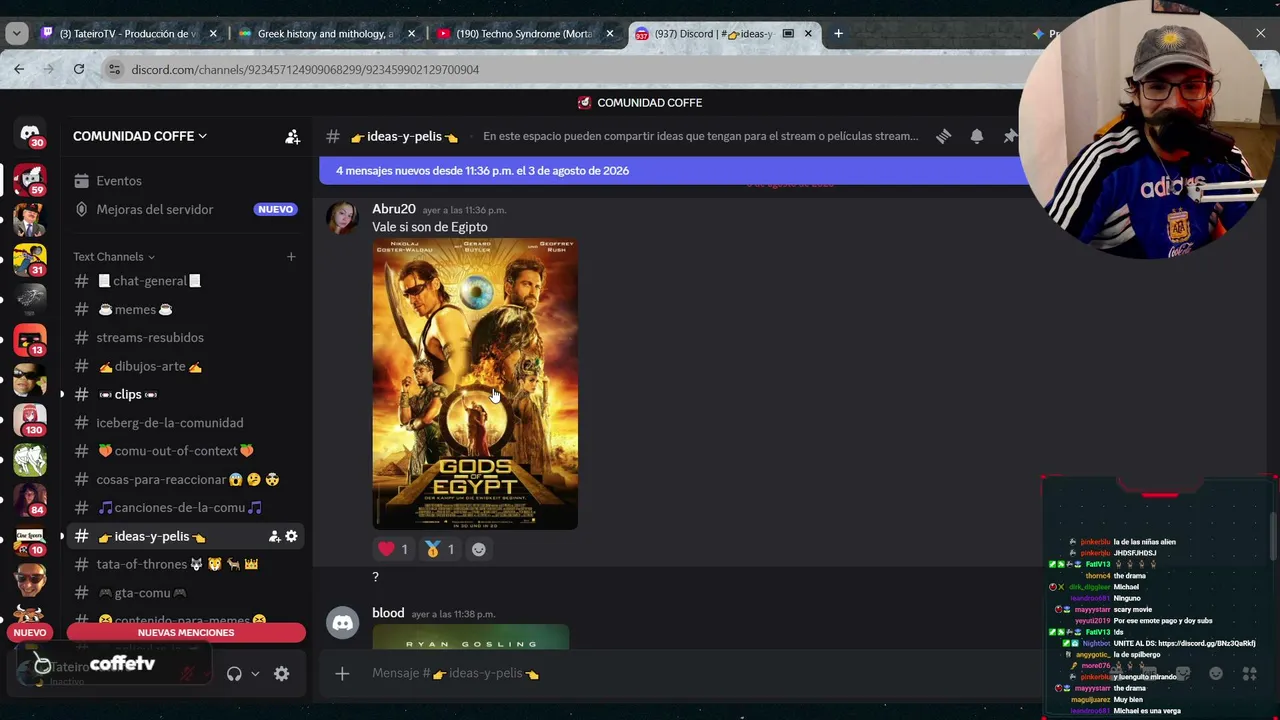Open server icon with 130 badge
This screenshot has width=1280, height=720.
click(x=30, y=418)
